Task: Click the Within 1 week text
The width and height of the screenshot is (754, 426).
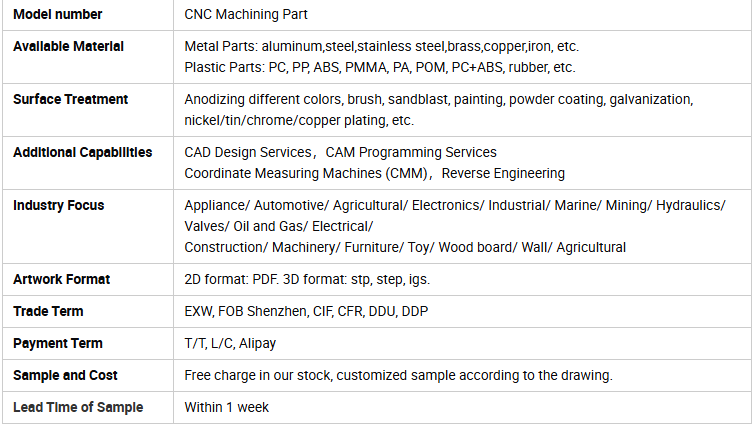Action: 226,407
